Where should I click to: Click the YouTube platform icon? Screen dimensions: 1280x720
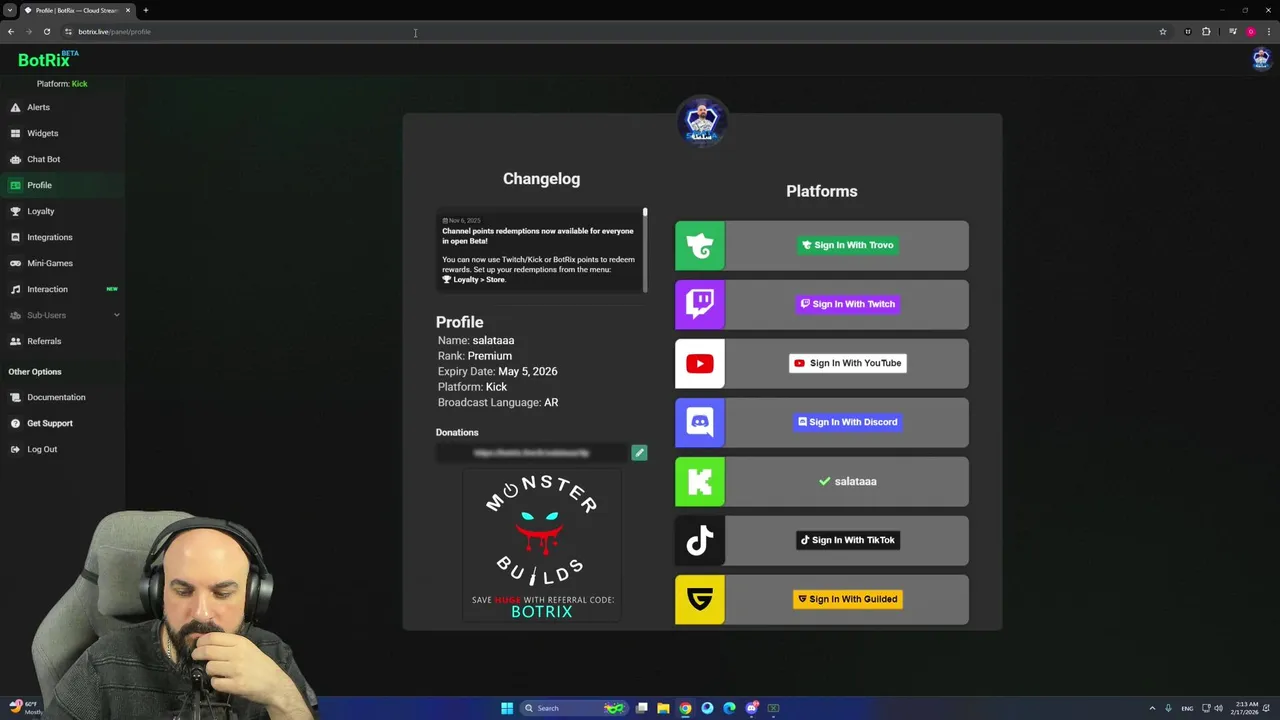[700, 363]
